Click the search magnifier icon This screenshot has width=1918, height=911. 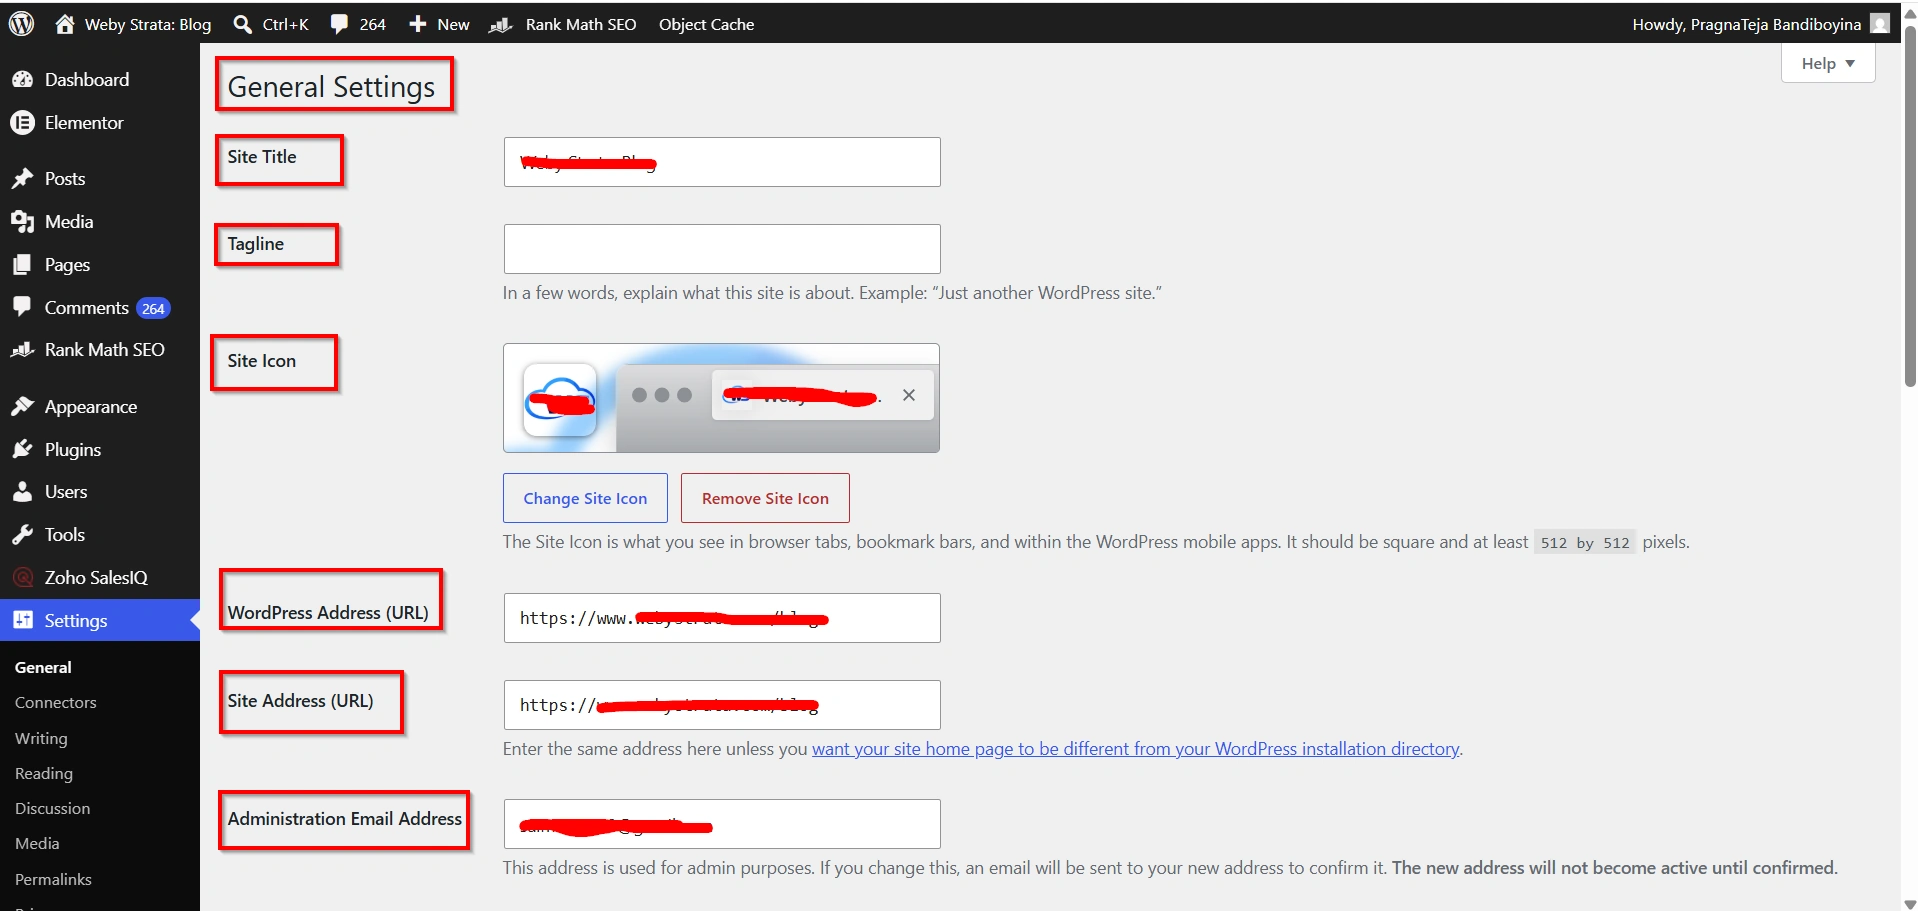(243, 24)
